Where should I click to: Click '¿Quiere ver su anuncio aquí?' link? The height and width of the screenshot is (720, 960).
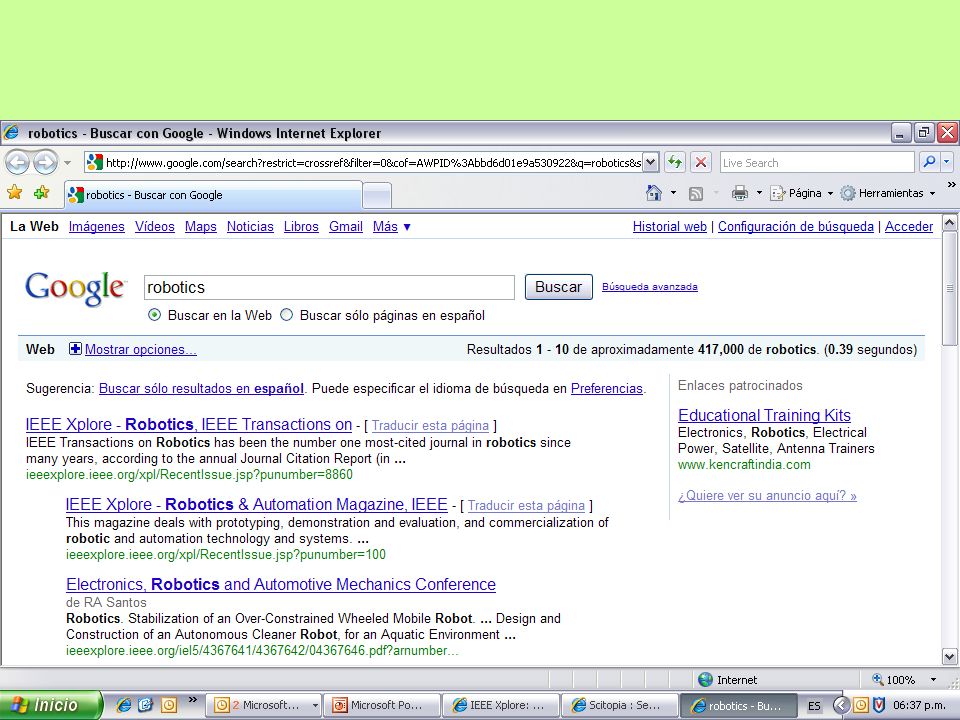[767, 496]
